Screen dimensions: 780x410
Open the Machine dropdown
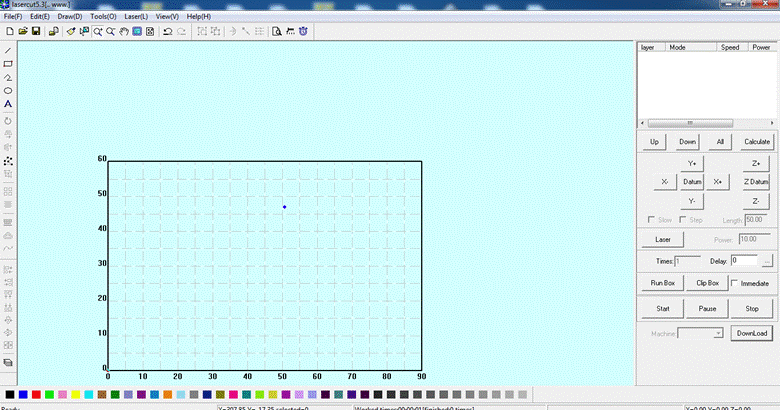[x=700, y=333]
